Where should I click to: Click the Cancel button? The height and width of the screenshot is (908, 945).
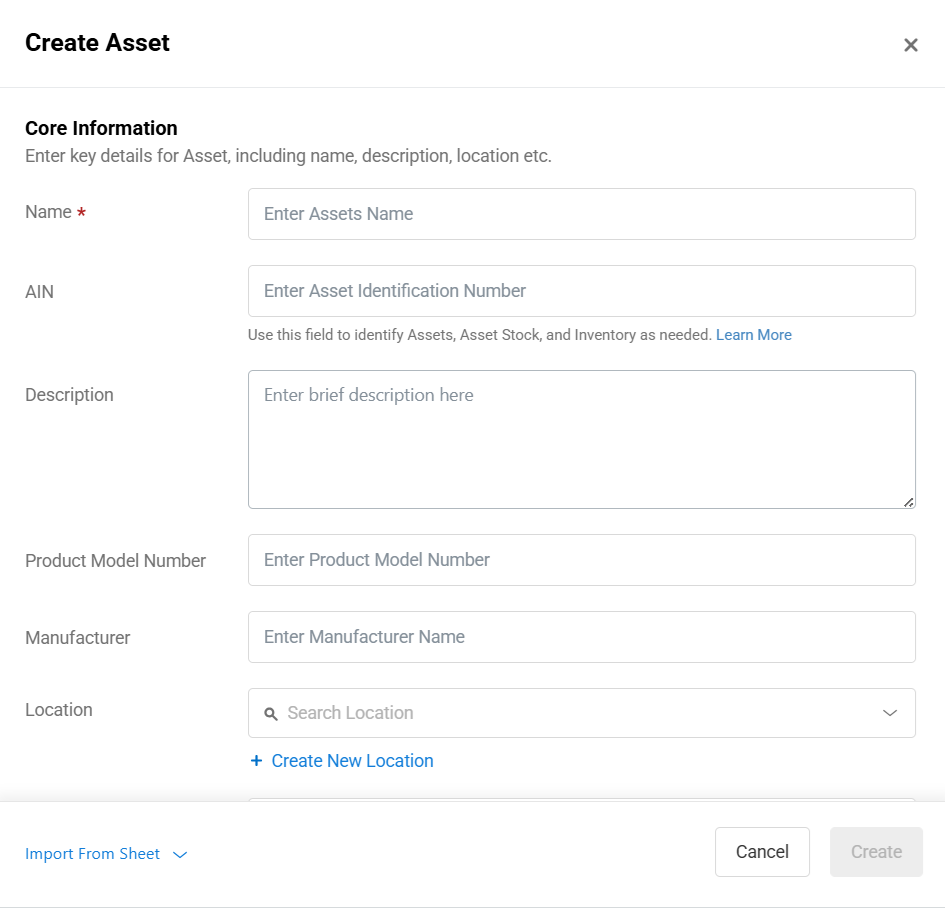pos(762,851)
